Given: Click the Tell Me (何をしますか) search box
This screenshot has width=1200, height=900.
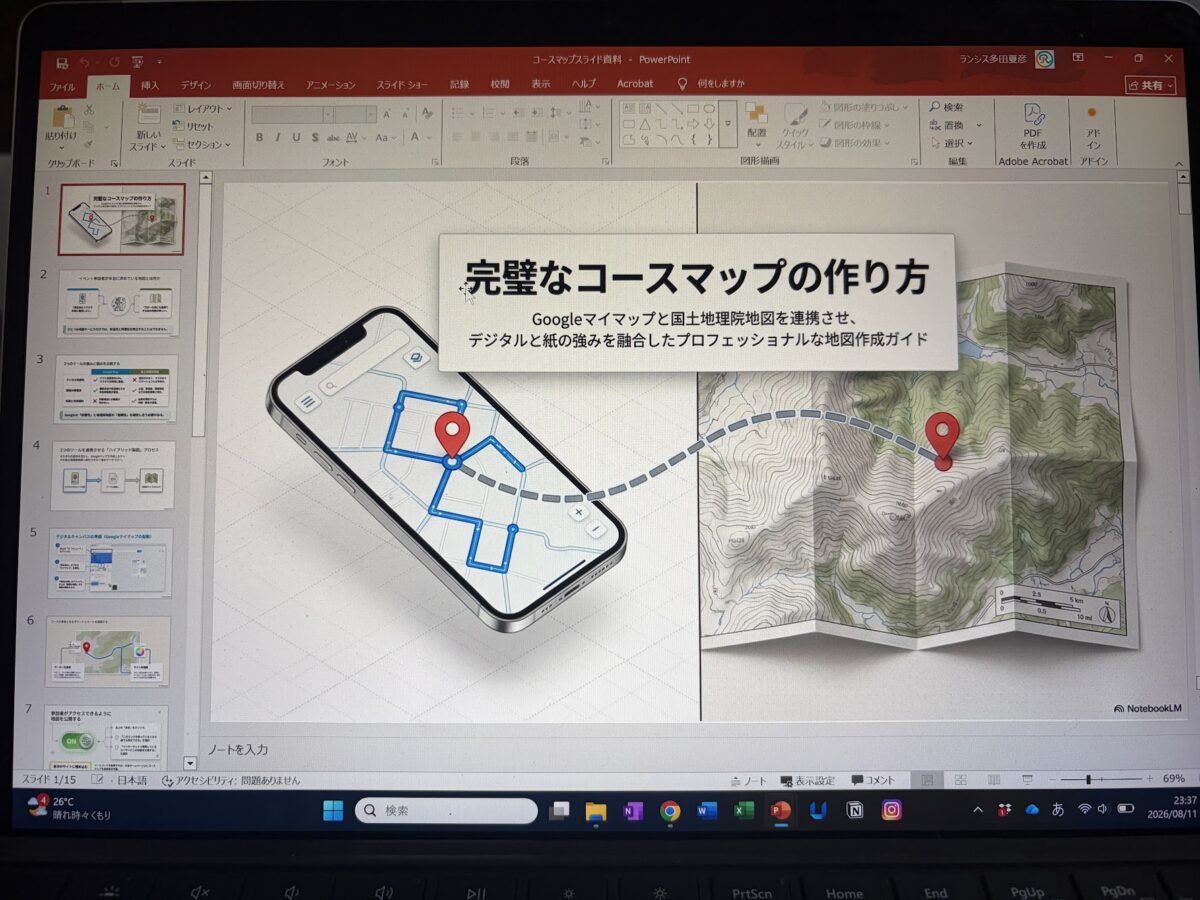Looking at the screenshot, I should coord(711,84).
